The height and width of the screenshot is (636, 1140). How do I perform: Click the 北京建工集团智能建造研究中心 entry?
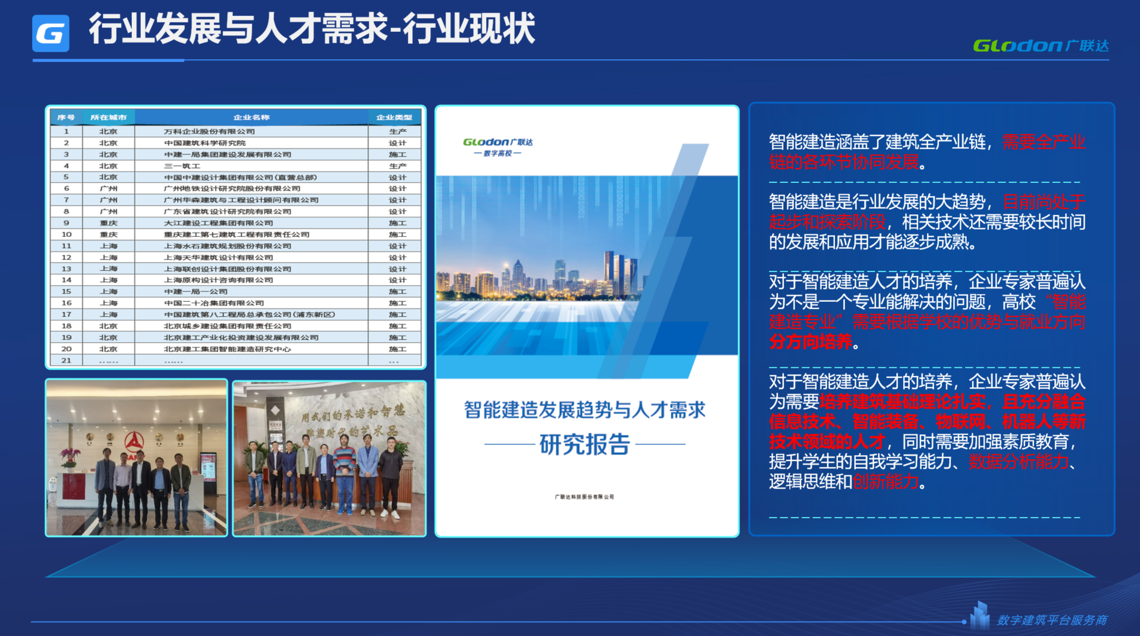pyautogui.click(x=227, y=349)
